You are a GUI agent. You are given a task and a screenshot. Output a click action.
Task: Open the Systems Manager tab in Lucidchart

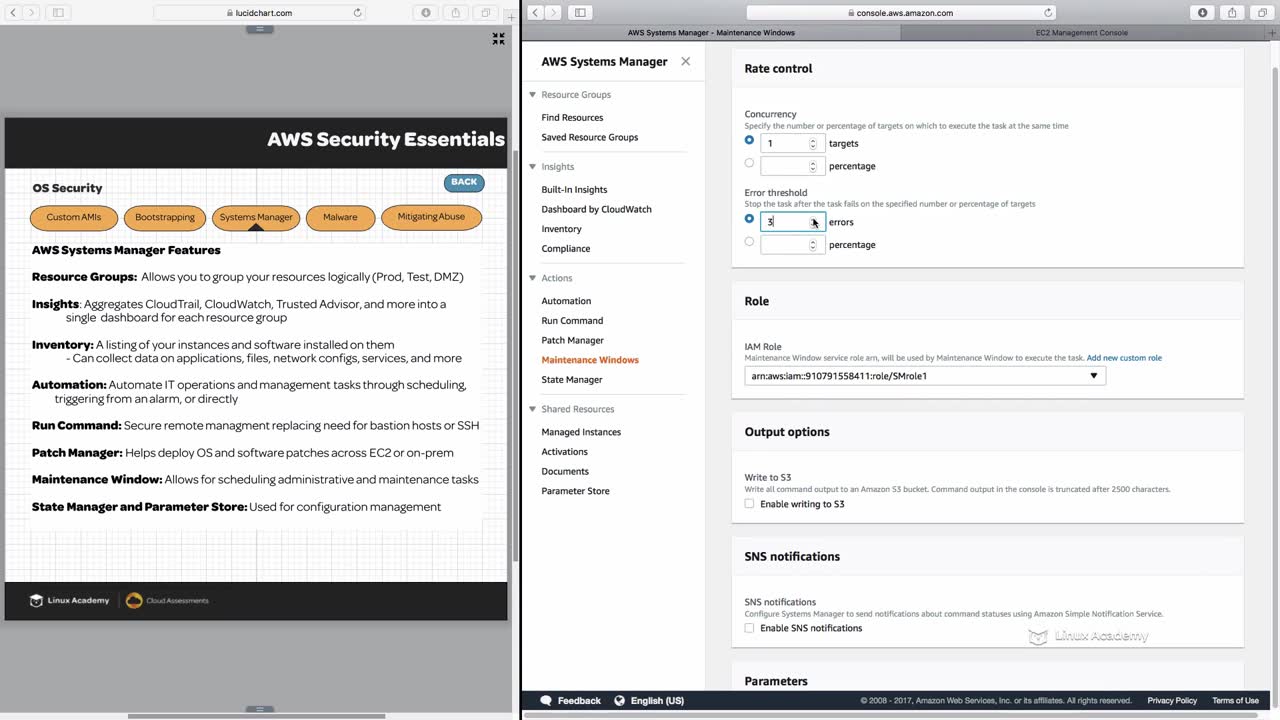(256, 217)
